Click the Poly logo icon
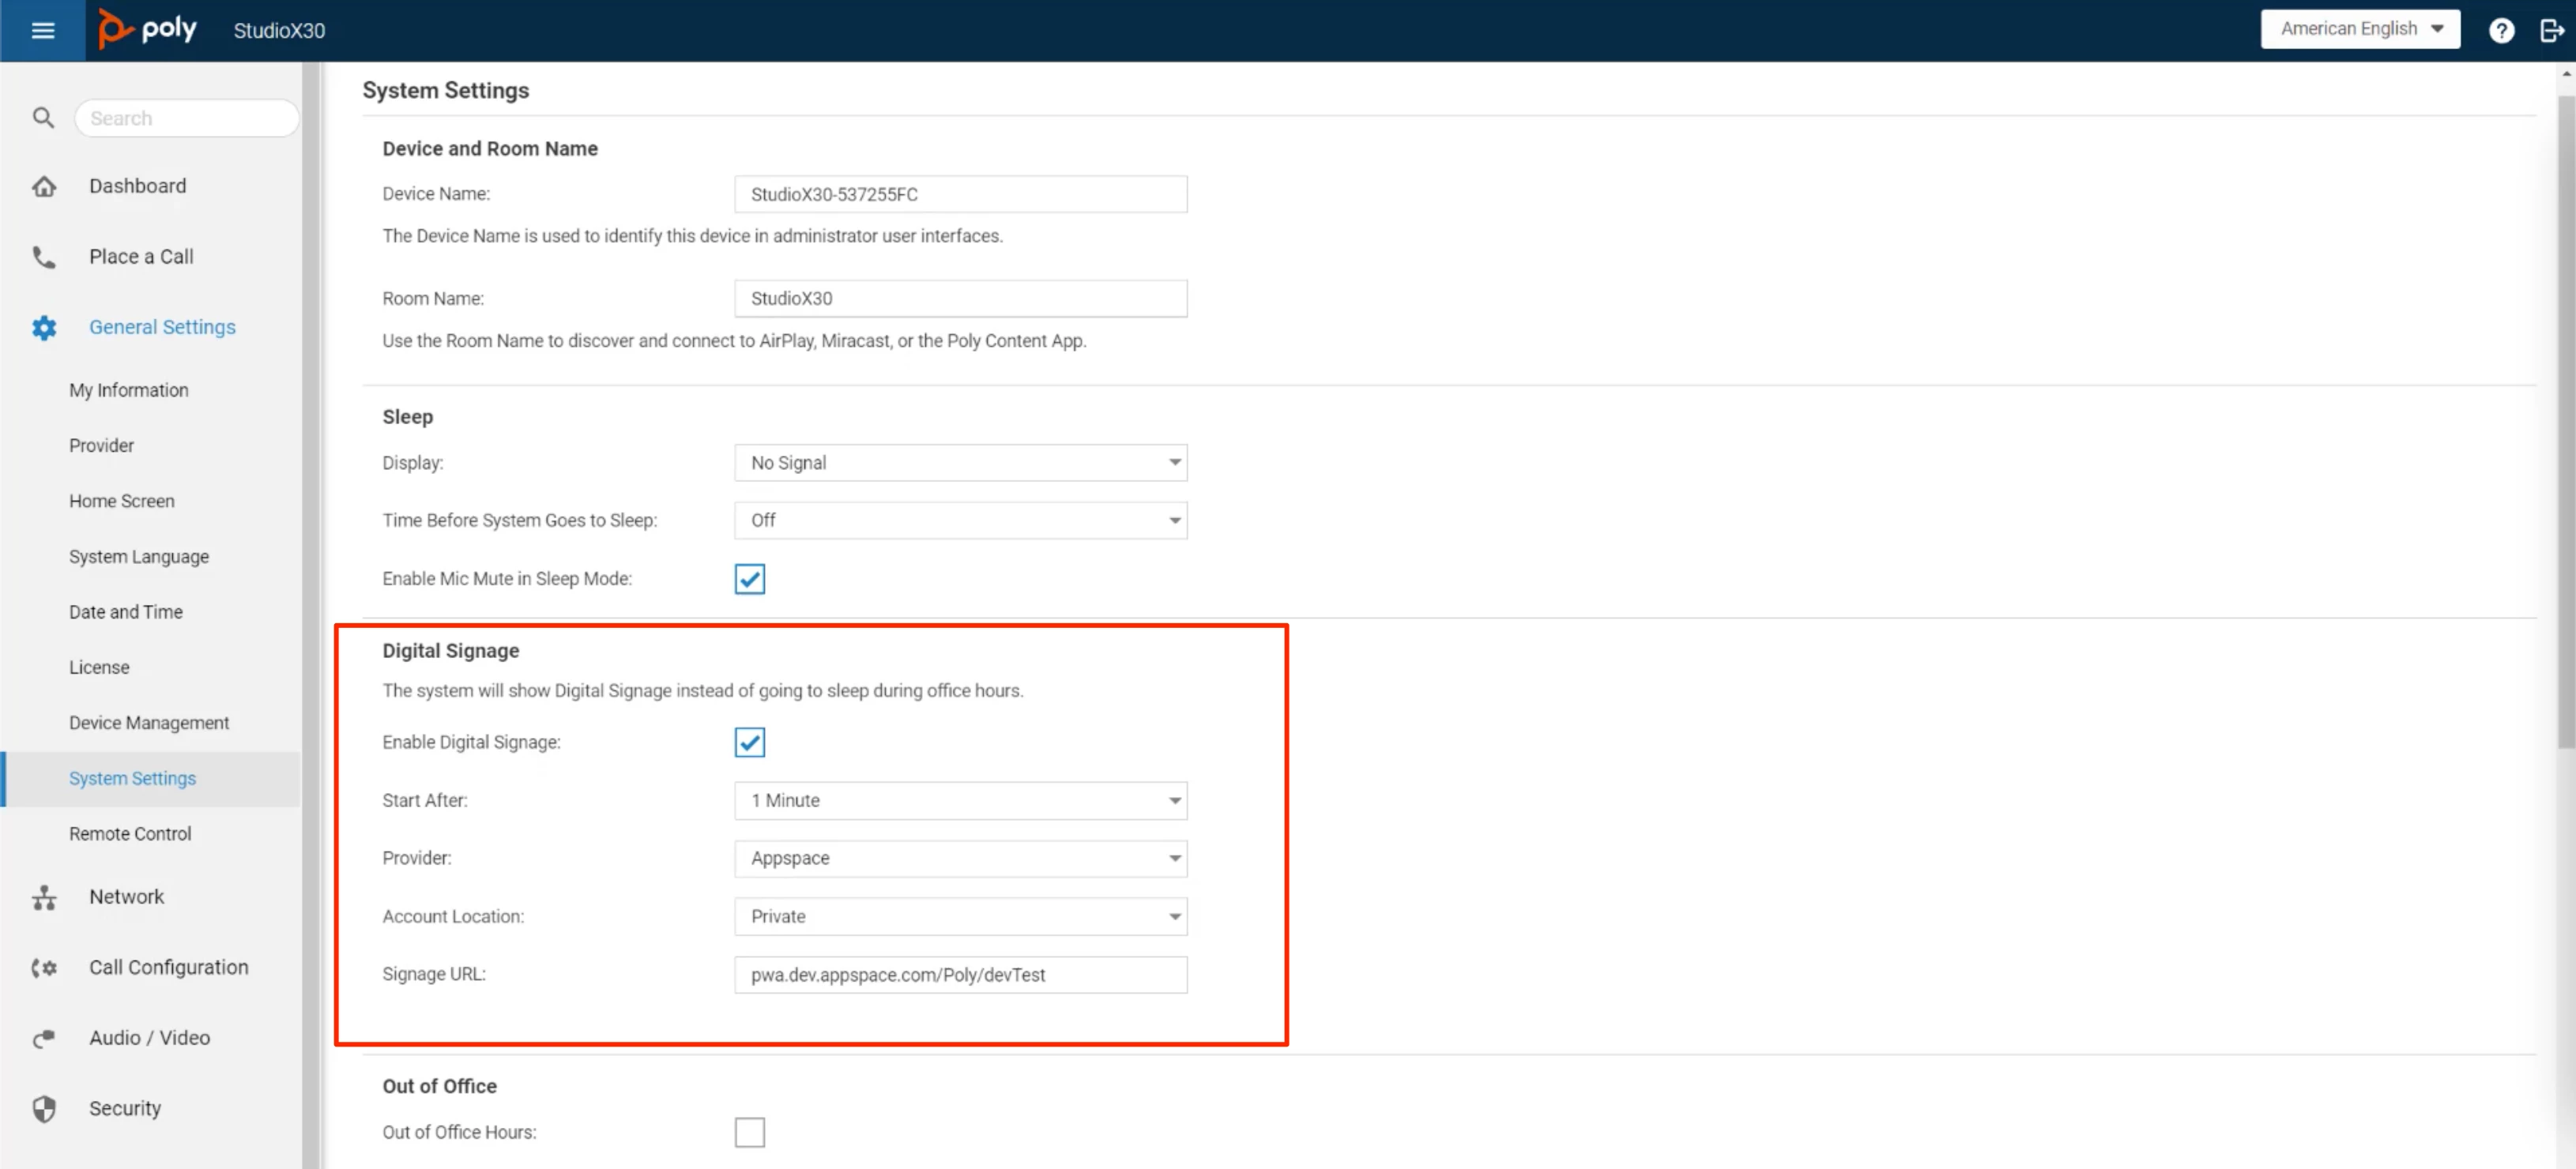The image size is (2576, 1169). click(114, 29)
